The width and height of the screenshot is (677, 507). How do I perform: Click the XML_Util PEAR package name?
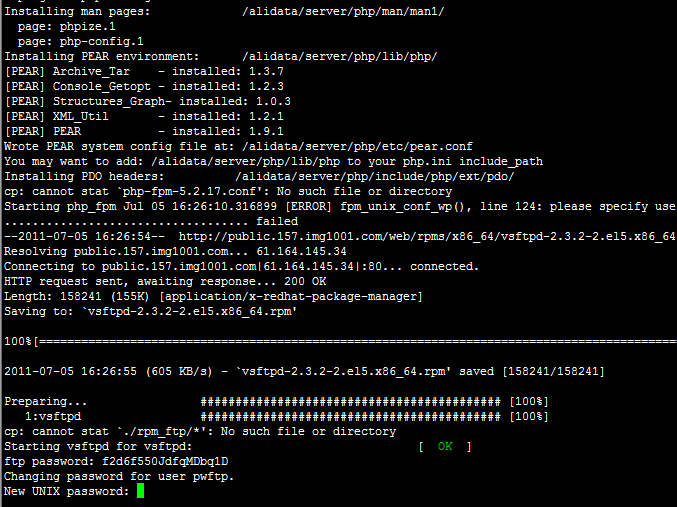click(x=81, y=117)
